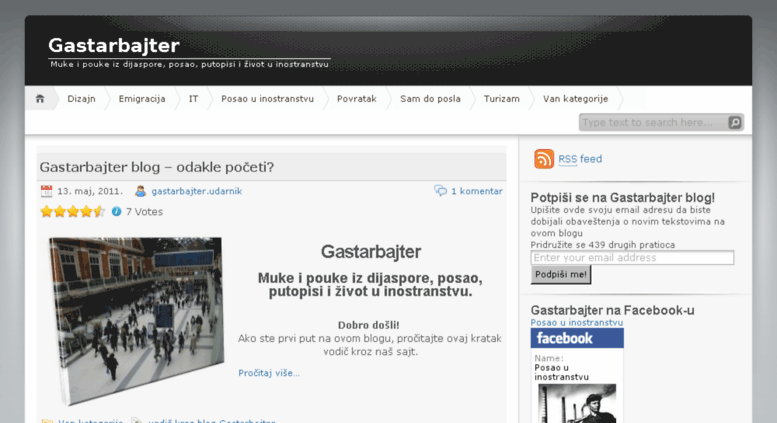Open the train station photo thumbnail
Viewport: 777px width, 423px height.
click(x=137, y=321)
